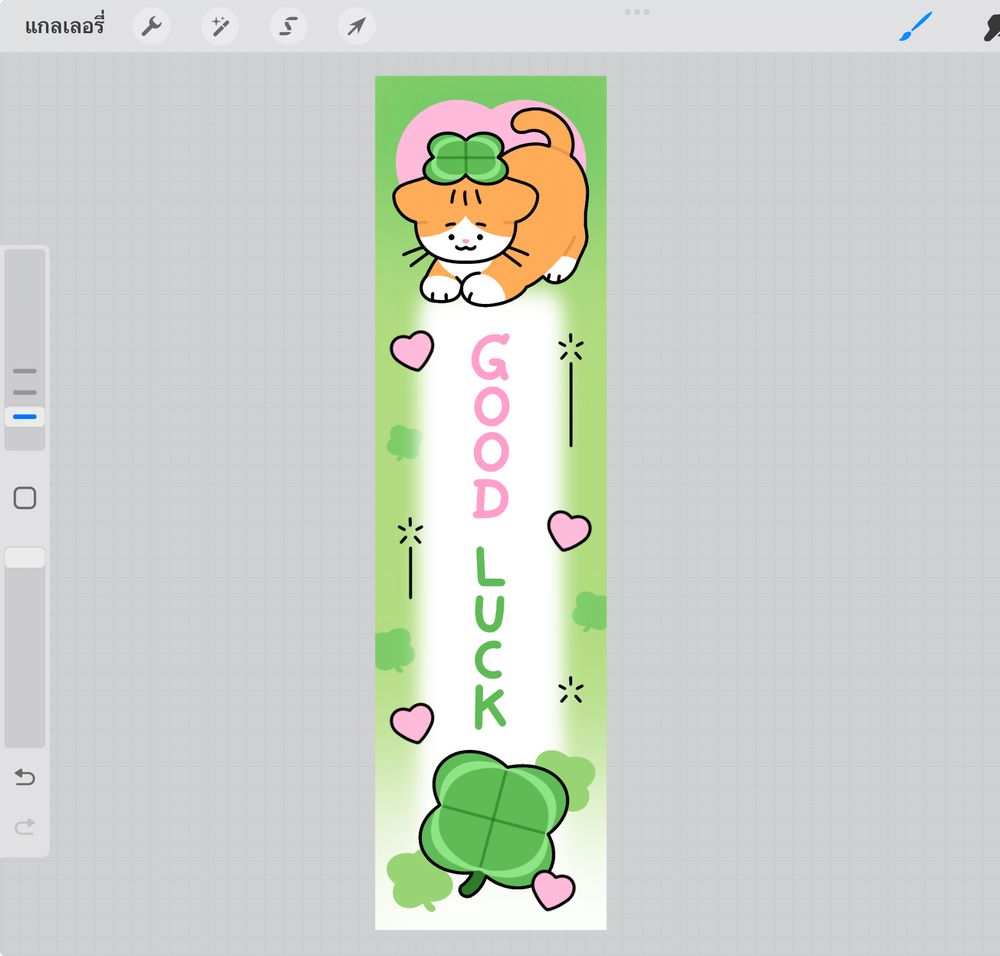
Task: Tap the square Modify button on sidebar
Action: pyautogui.click(x=25, y=497)
